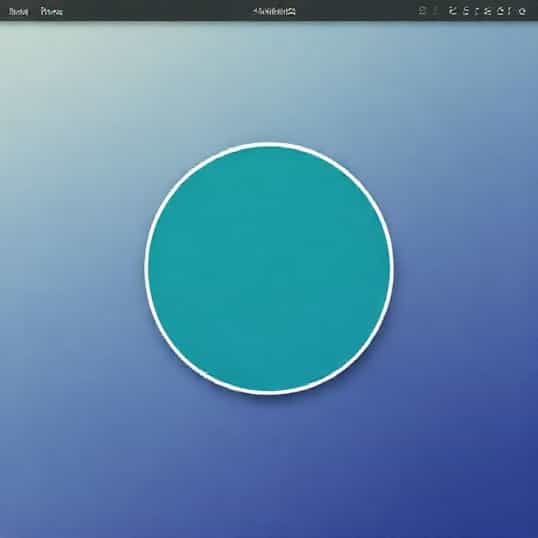538x538 pixels.
Task: Open the first menu label in top bar
Action: pos(19,12)
